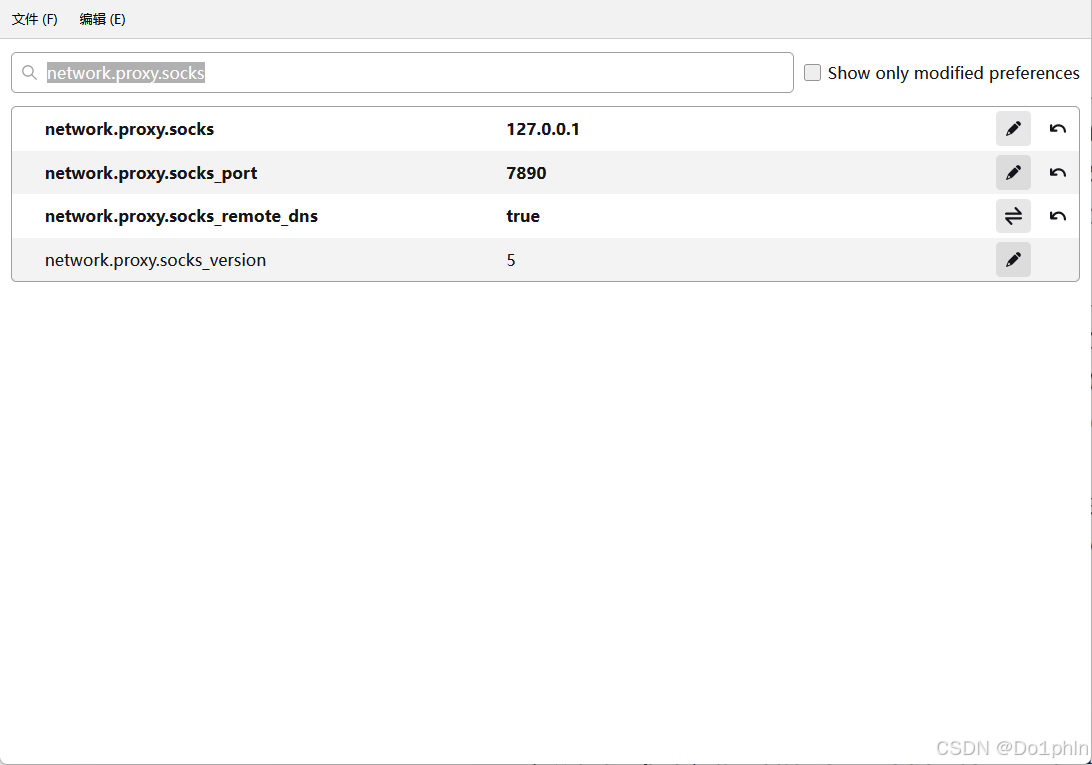Click the 127.0.0.1 proxy address value
Screen dimensions: 1092x765
pyautogui.click(x=543, y=129)
